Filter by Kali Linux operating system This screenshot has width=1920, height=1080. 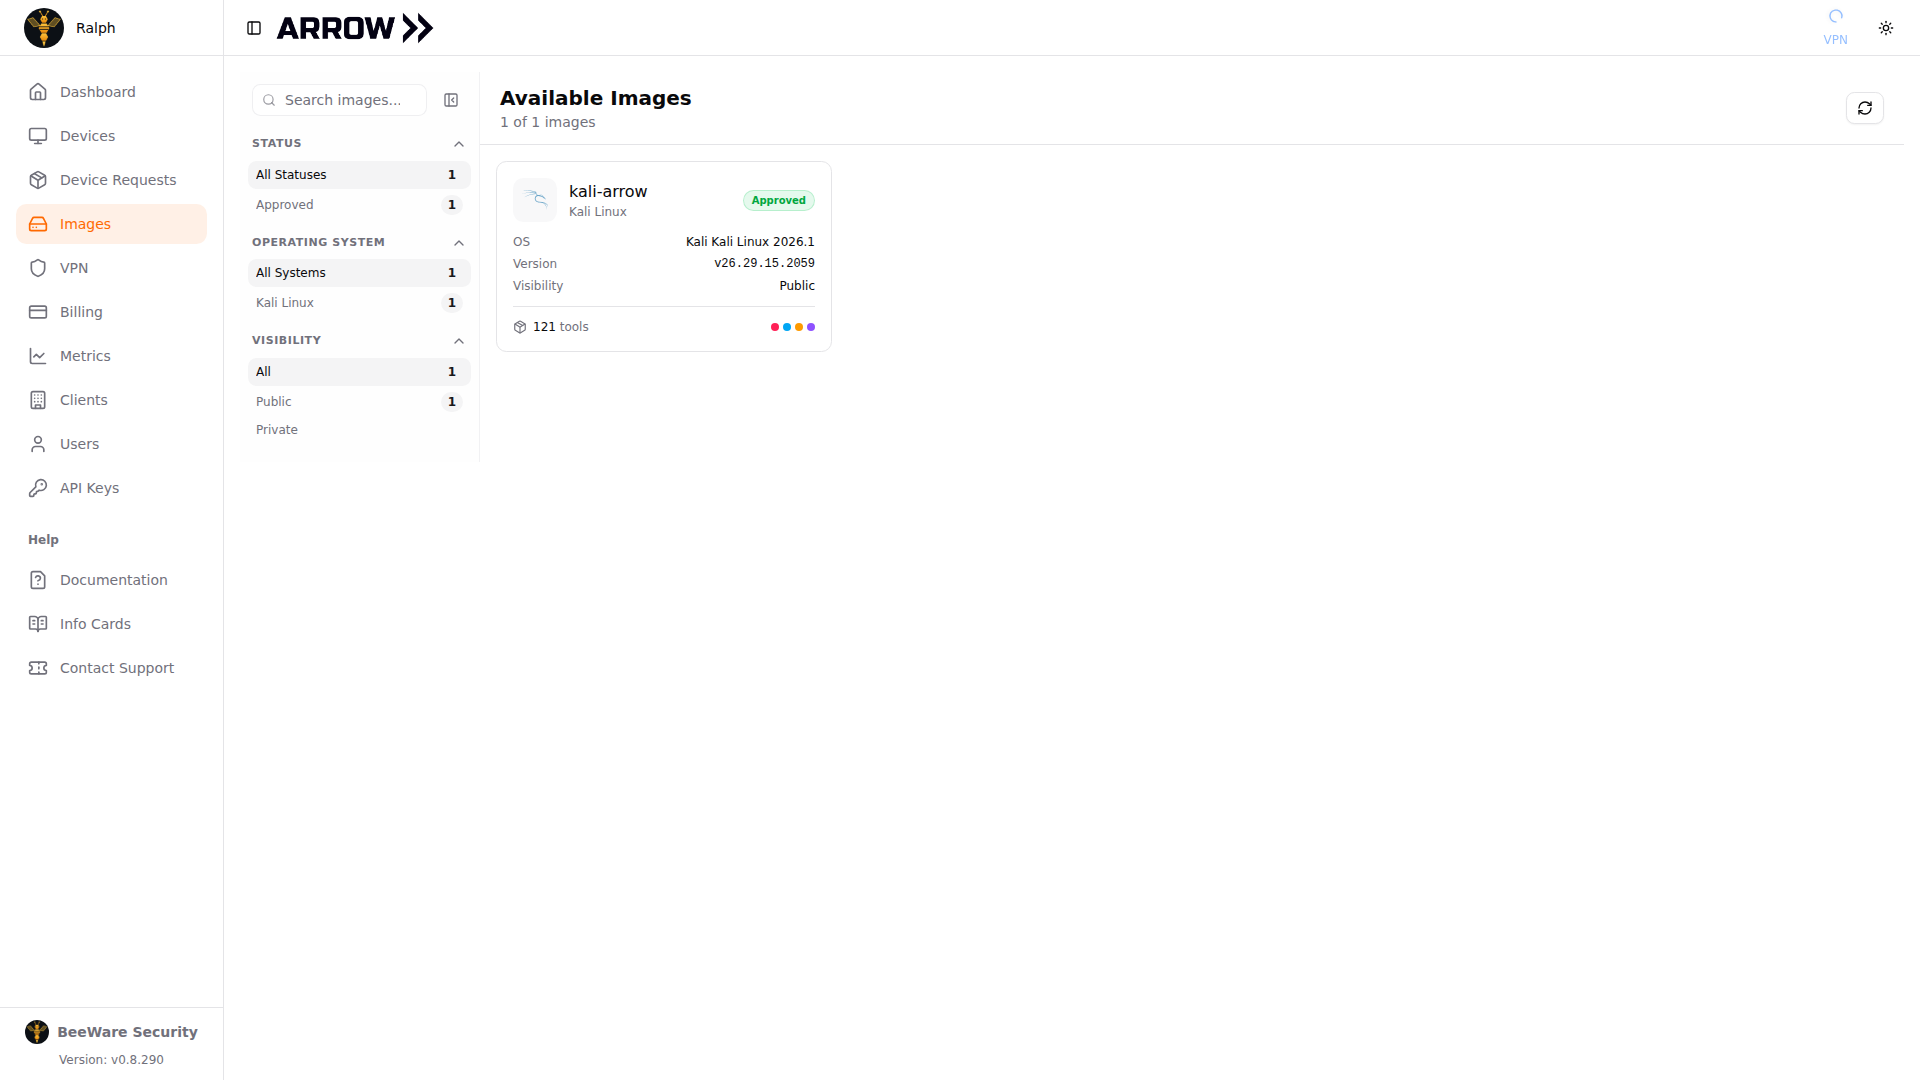coord(359,303)
